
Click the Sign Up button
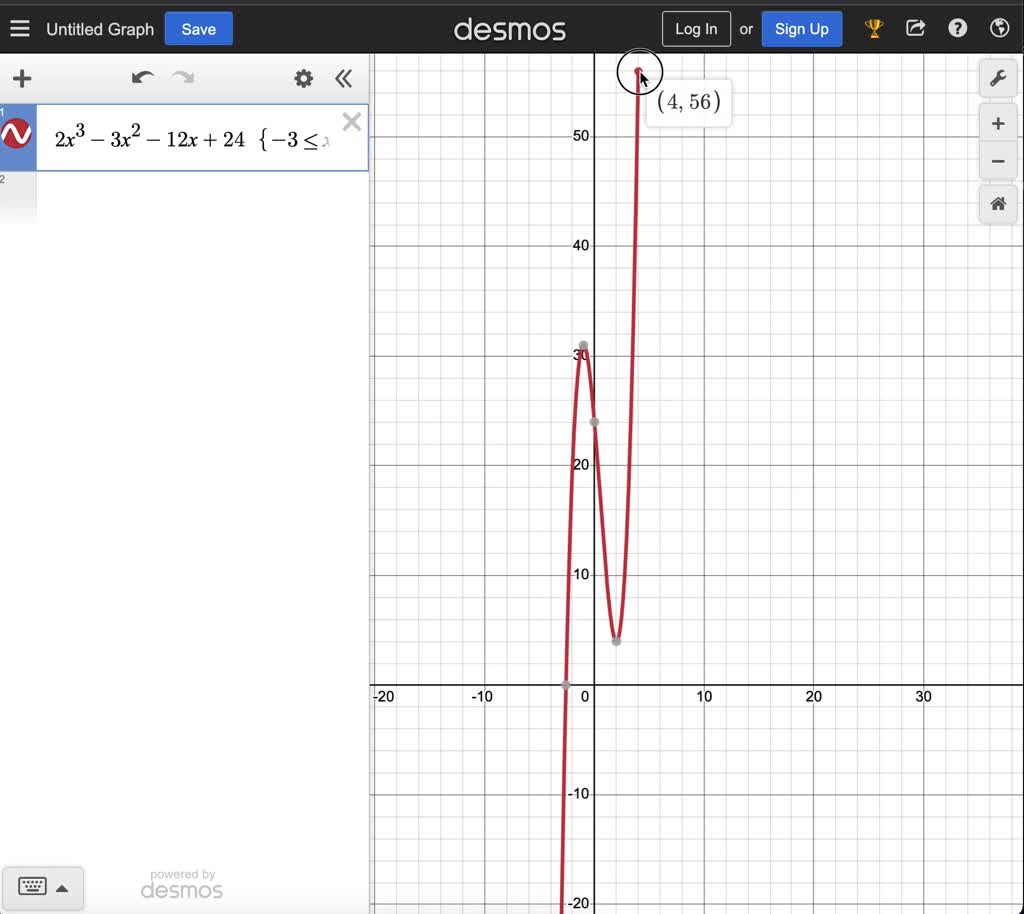click(x=801, y=29)
